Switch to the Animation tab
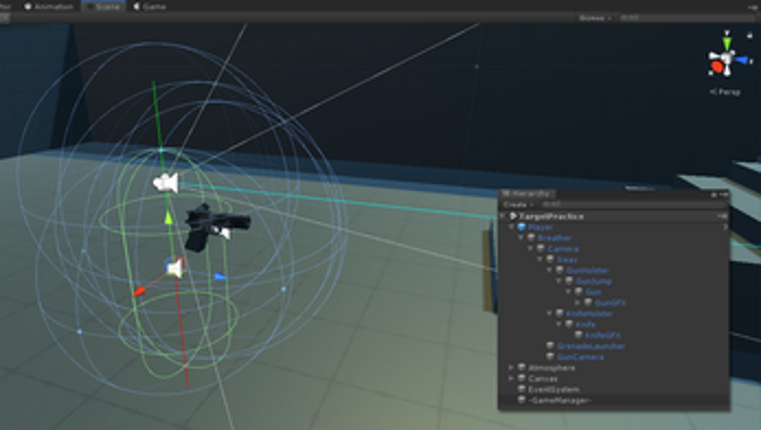Screen dimensions: 761x430 click(49, 6)
